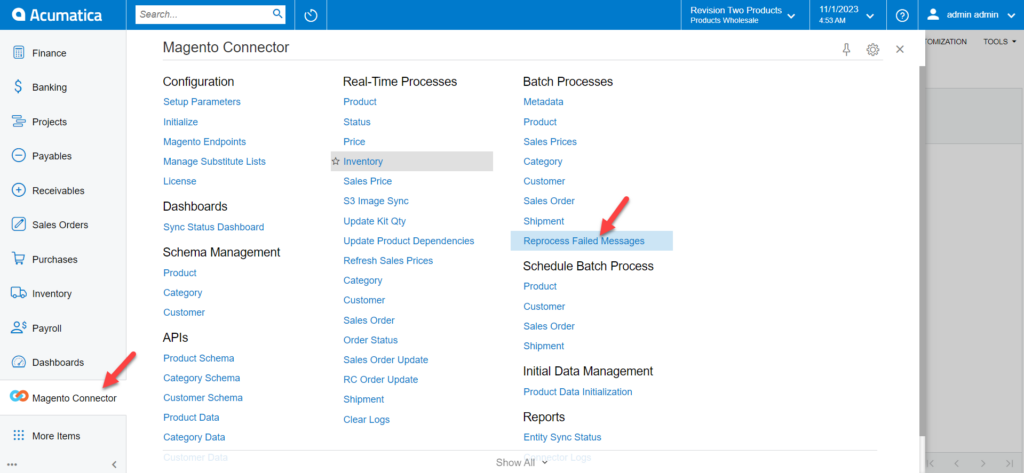The width and height of the screenshot is (1024, 473).
Task: Open the Initialize link
Action: (x=180, y=122)
